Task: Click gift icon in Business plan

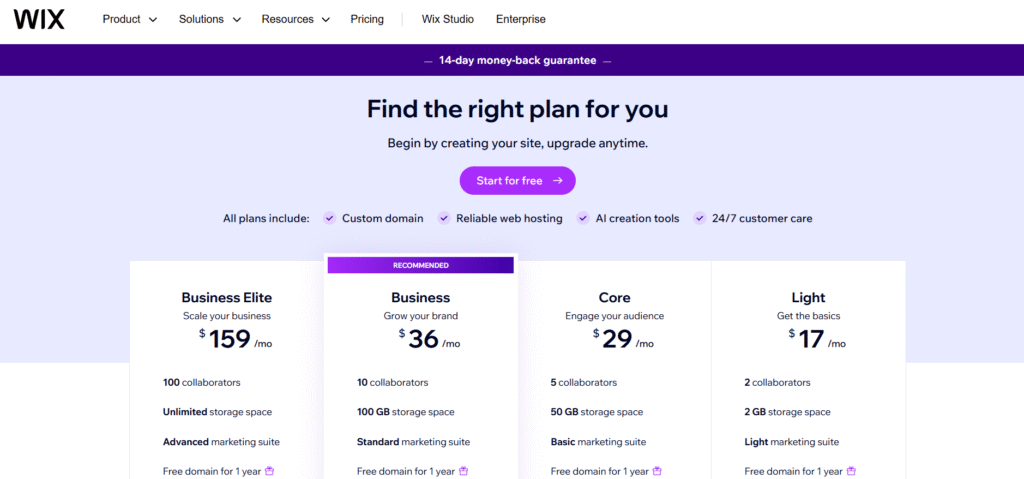Action: click(x=463, y=471)
